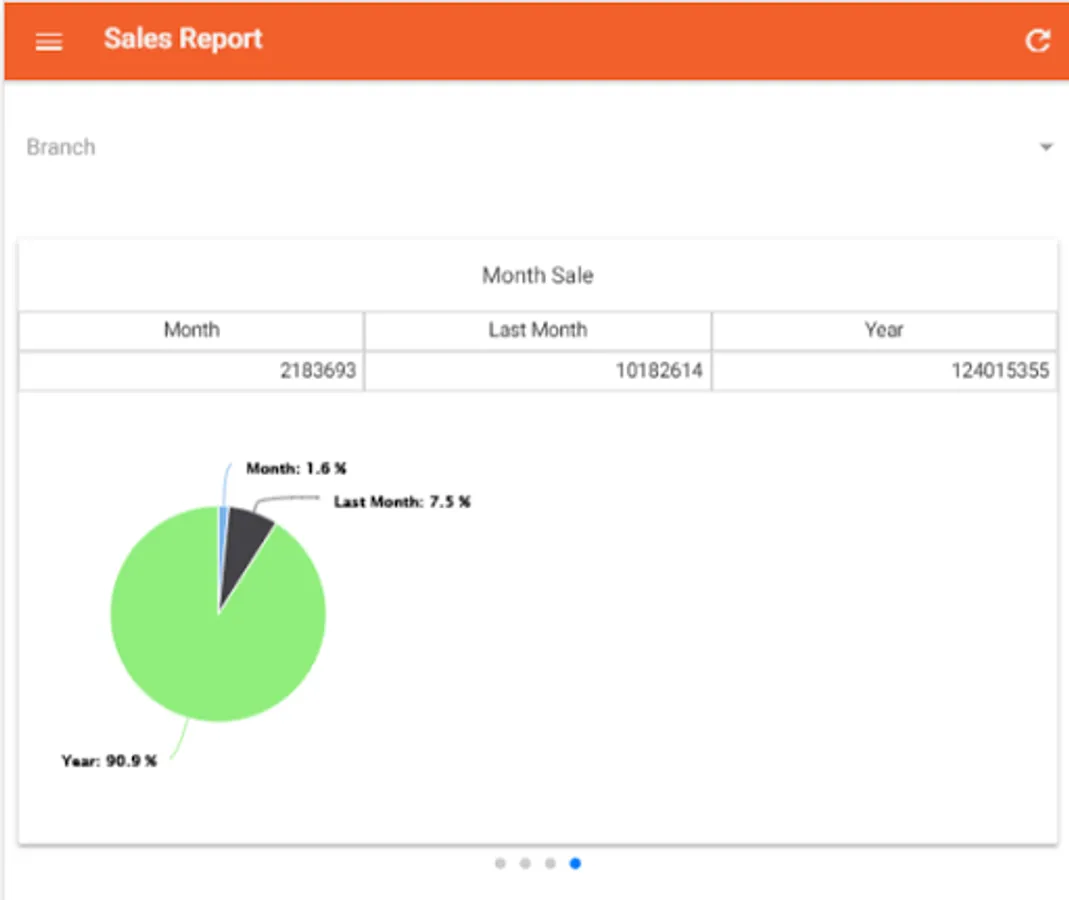
Task: Open the hamburger navigation menu
Action: point(49,42)
